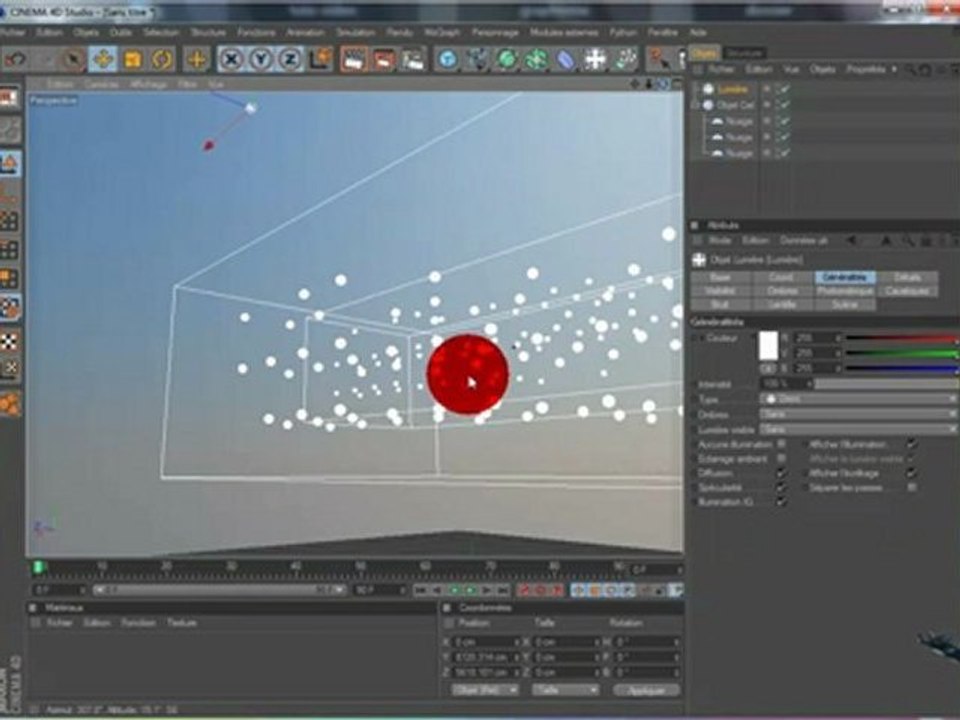
Task: Activate the Rotate tool
Action: 162,59
